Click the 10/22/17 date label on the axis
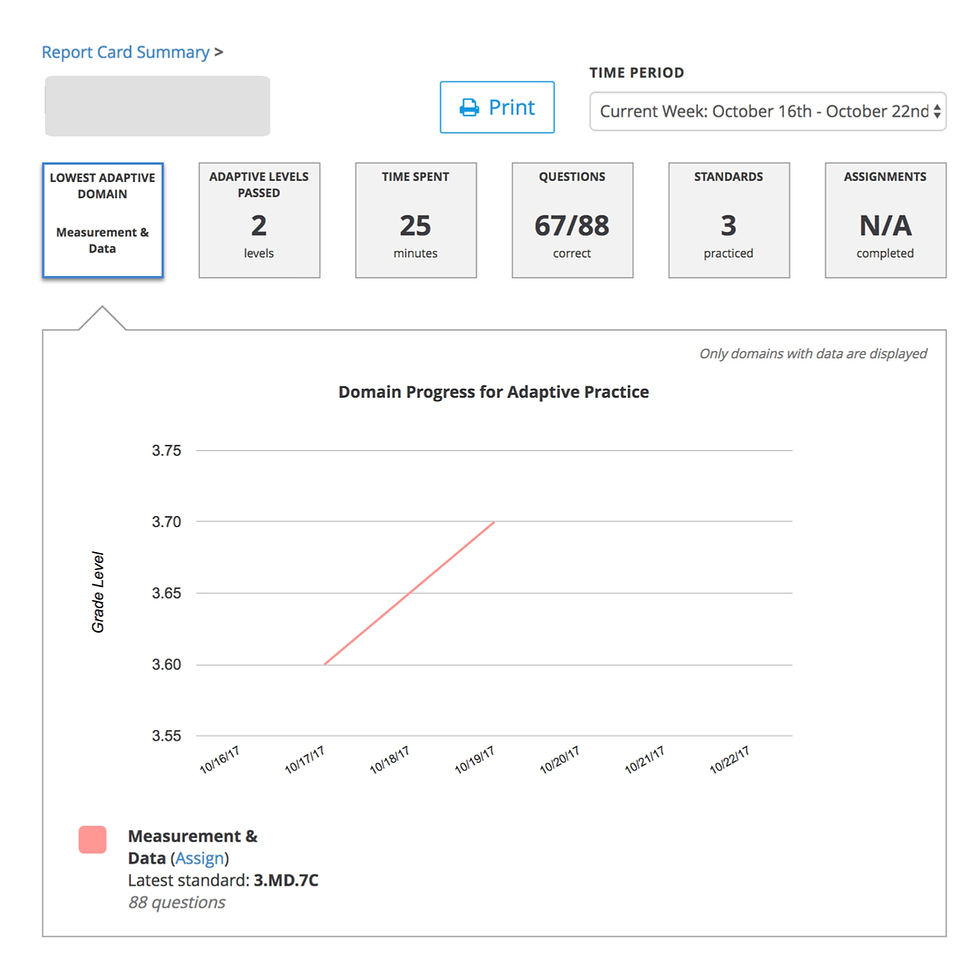Image resolution: width=980 pixels, height=980 pixels. (729, 759)
